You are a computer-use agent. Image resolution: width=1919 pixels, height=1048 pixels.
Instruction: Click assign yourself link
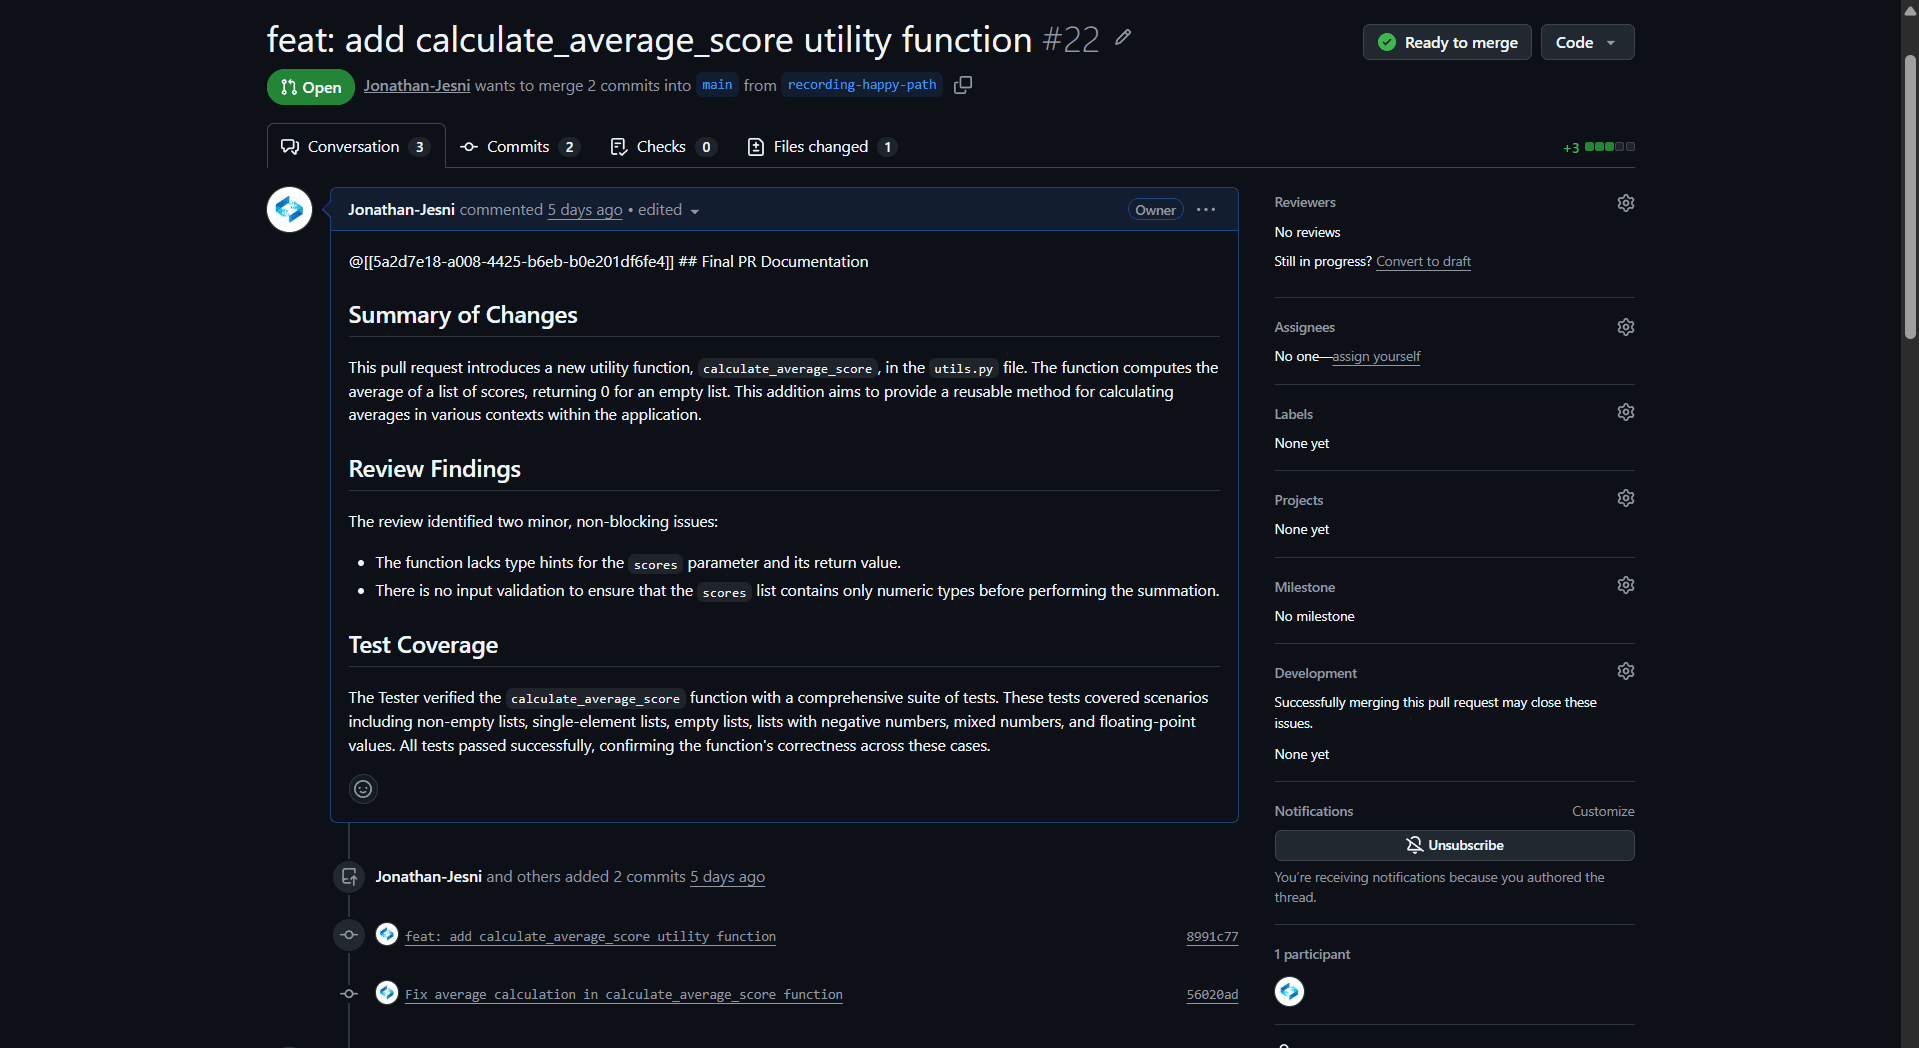[1376, 356]
